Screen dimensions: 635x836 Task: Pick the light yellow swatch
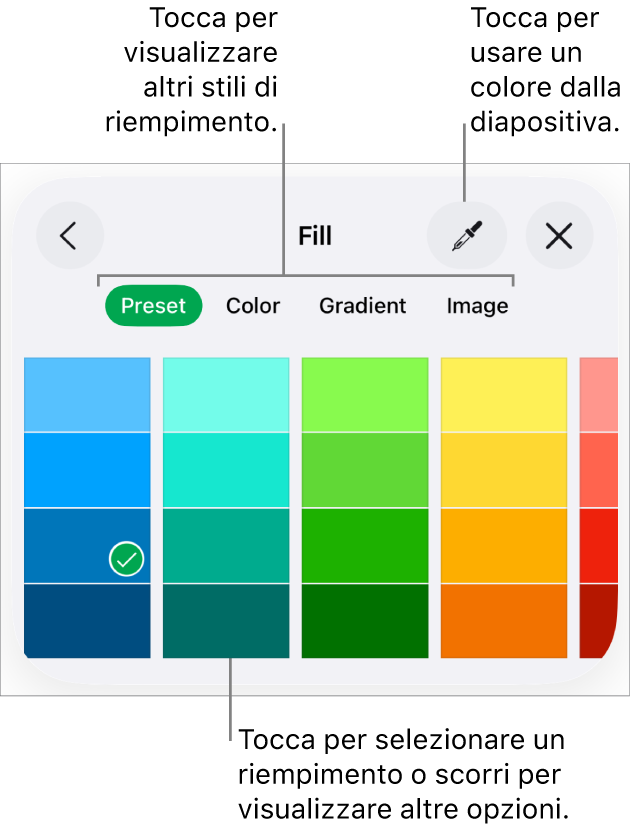tap(504, 395)
